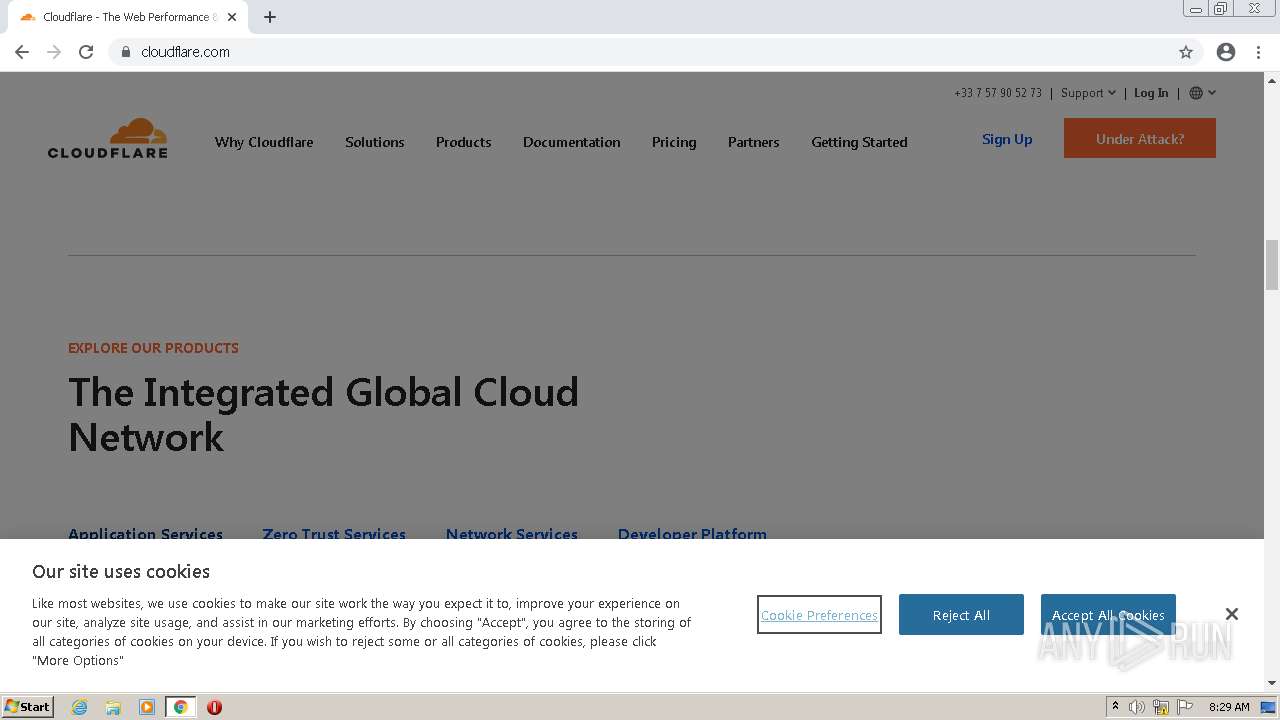Click the Under Attack? button

coord(1140,138)
